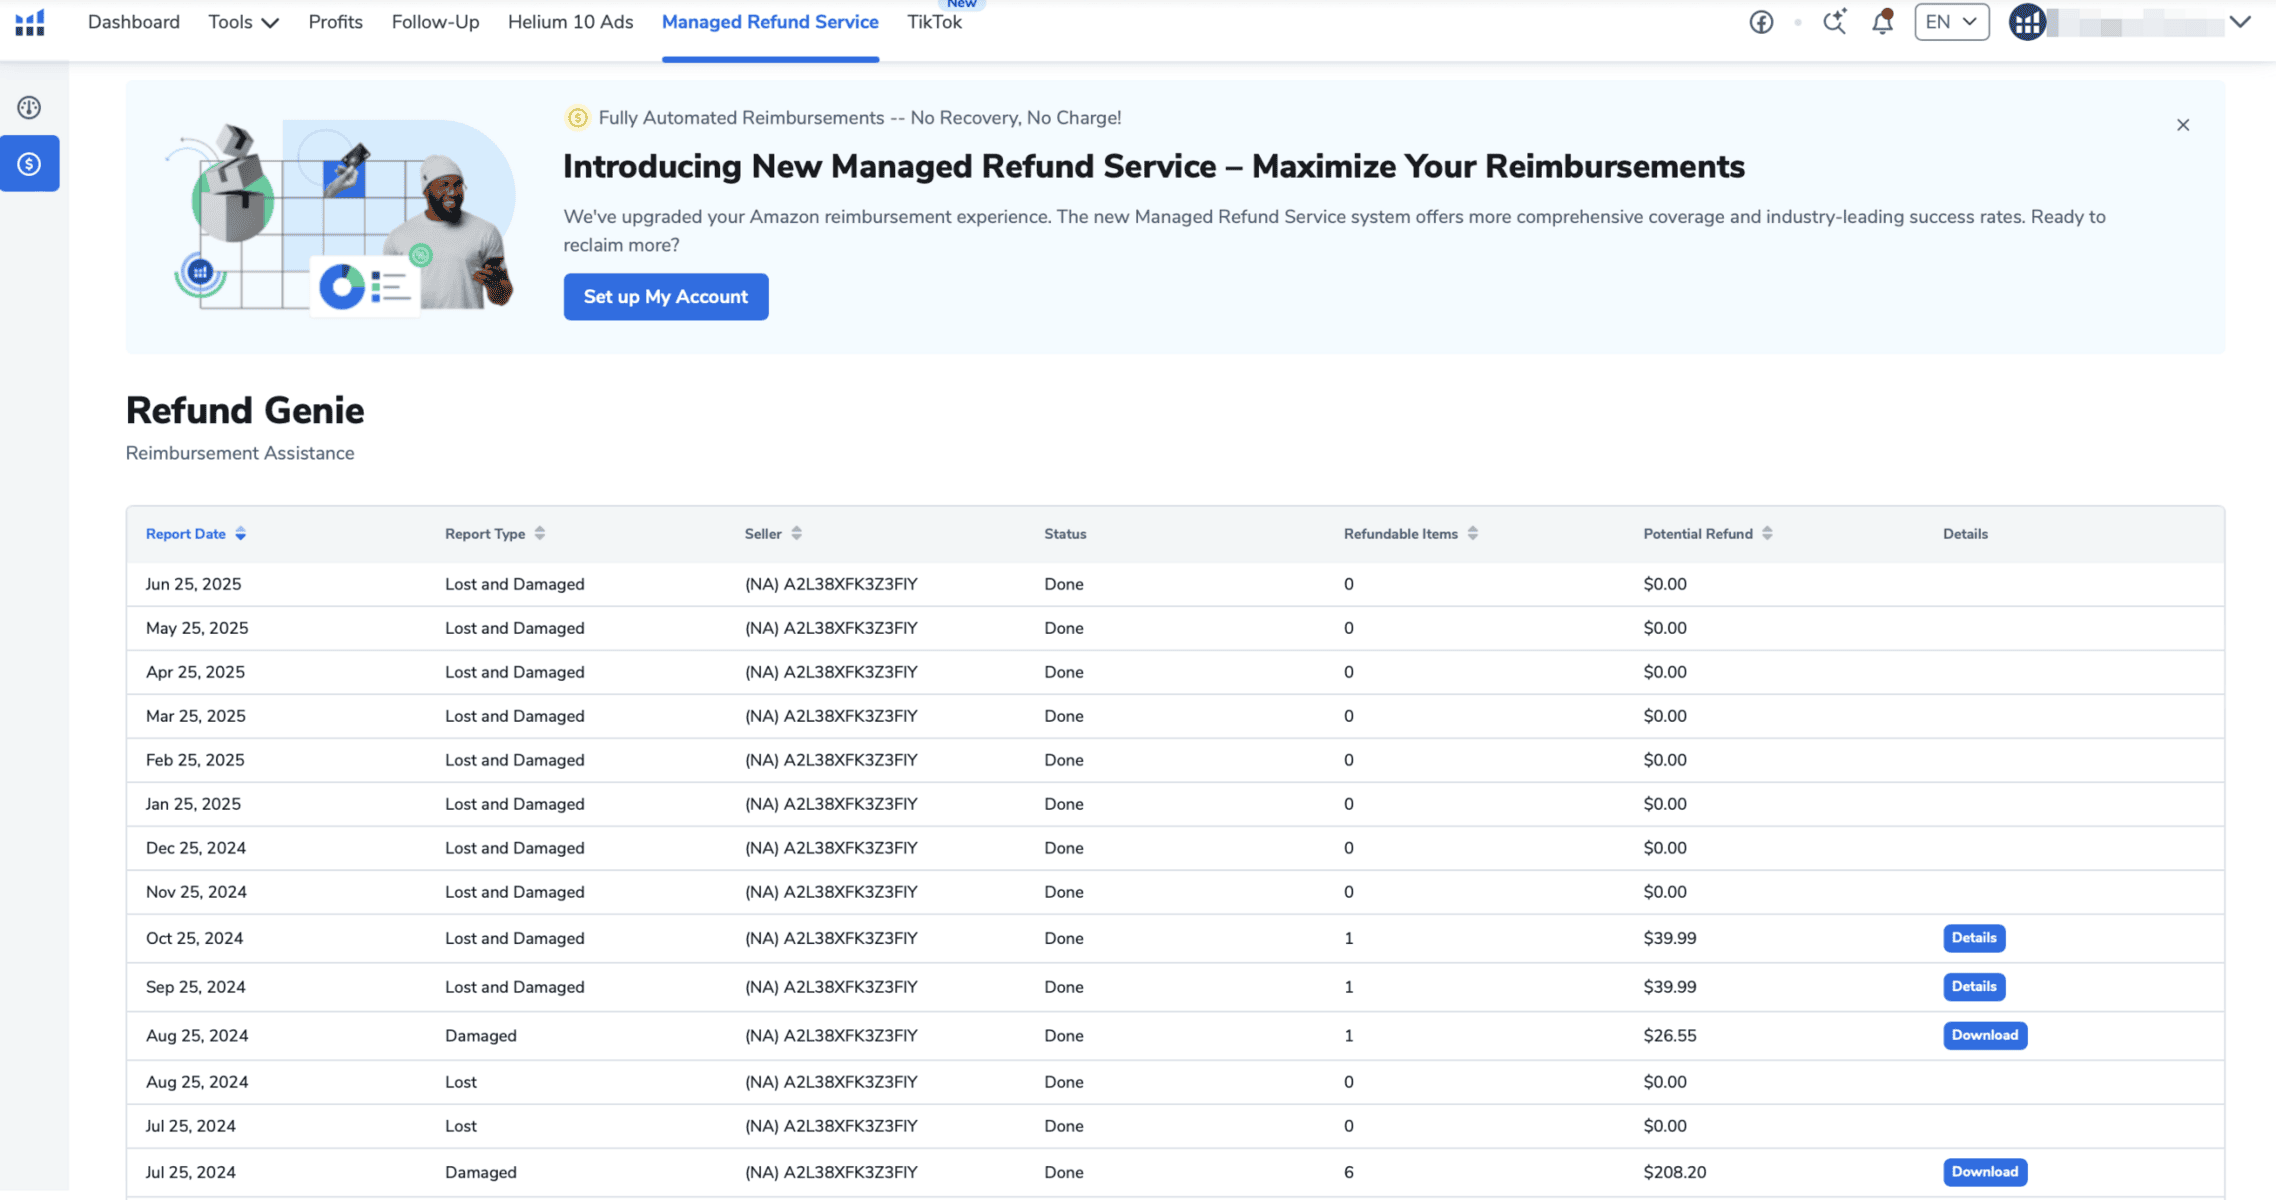Open the sidebar dashboard gauge icon

click(29, 107)
